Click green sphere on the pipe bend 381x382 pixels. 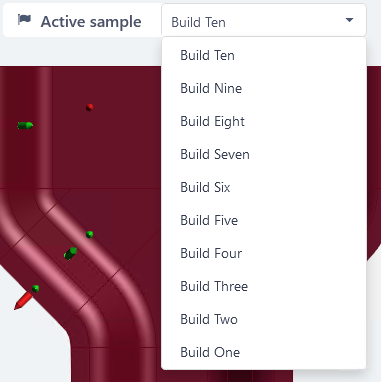pos(89,234)
